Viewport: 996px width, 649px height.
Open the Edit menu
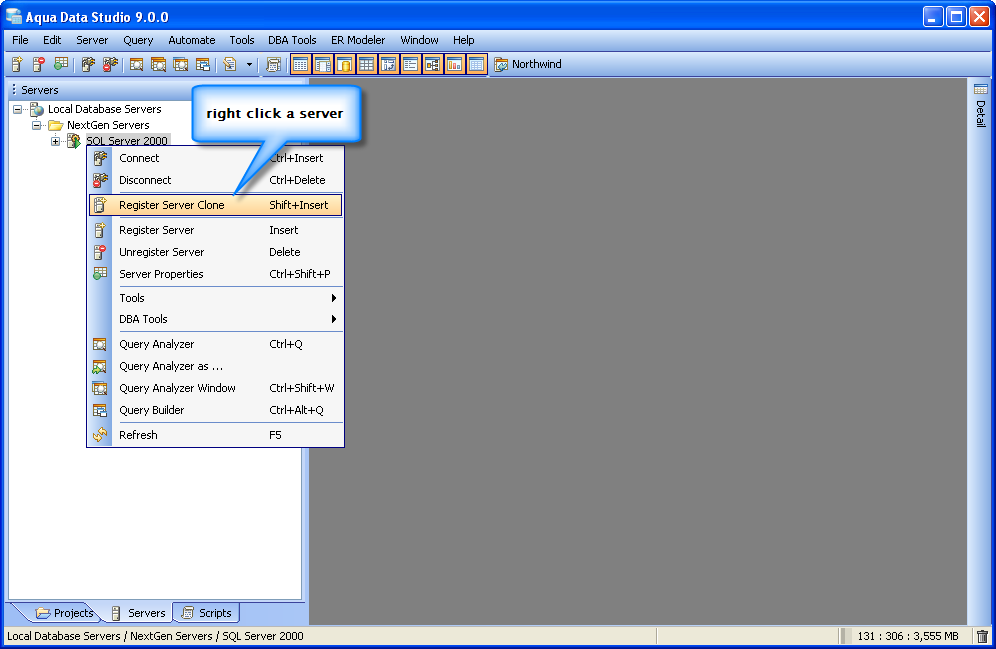(x=52, y=40)
